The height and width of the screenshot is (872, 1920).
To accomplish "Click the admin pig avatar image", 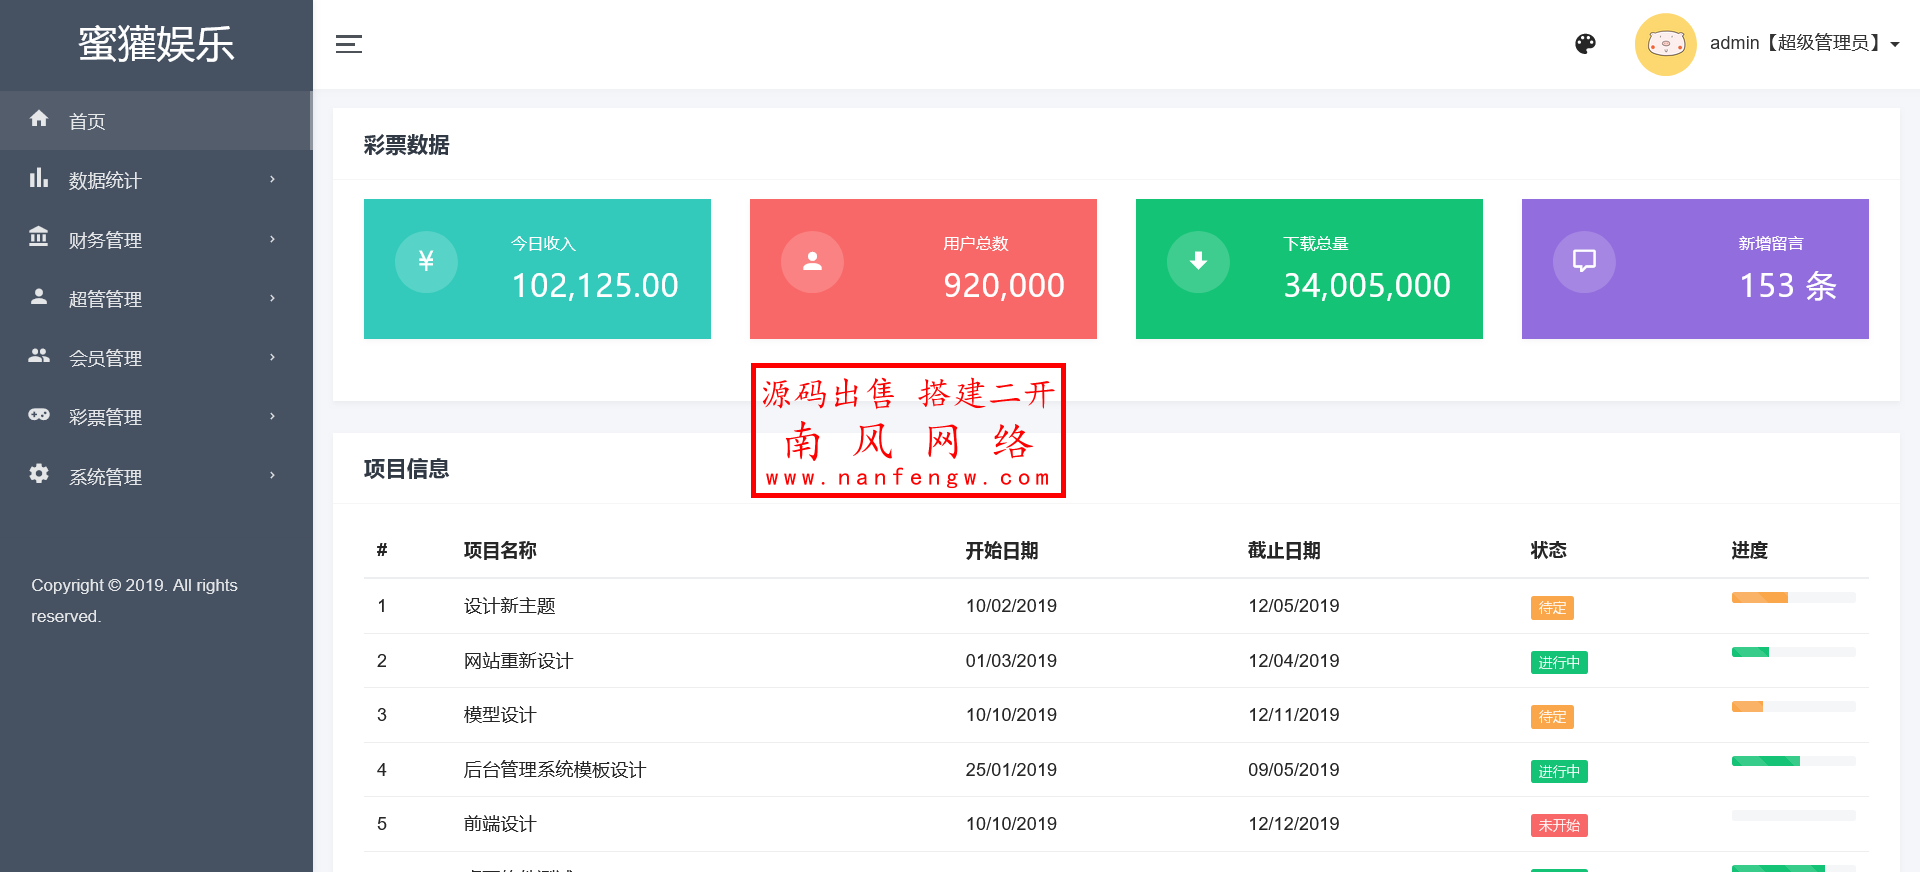I will click(x=1665, y=44).
